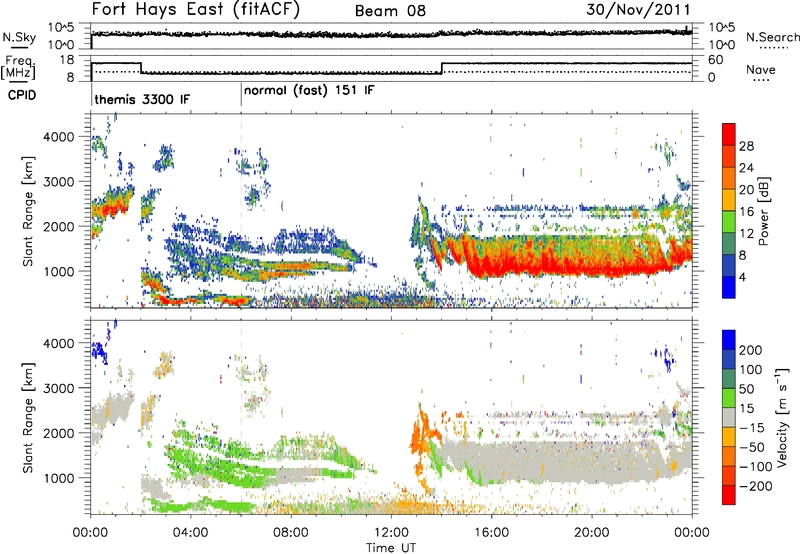Click the 'Velocity [m s-1]' colorbar label
This screenshot has height=554, width=800.
tap(783, 417)
